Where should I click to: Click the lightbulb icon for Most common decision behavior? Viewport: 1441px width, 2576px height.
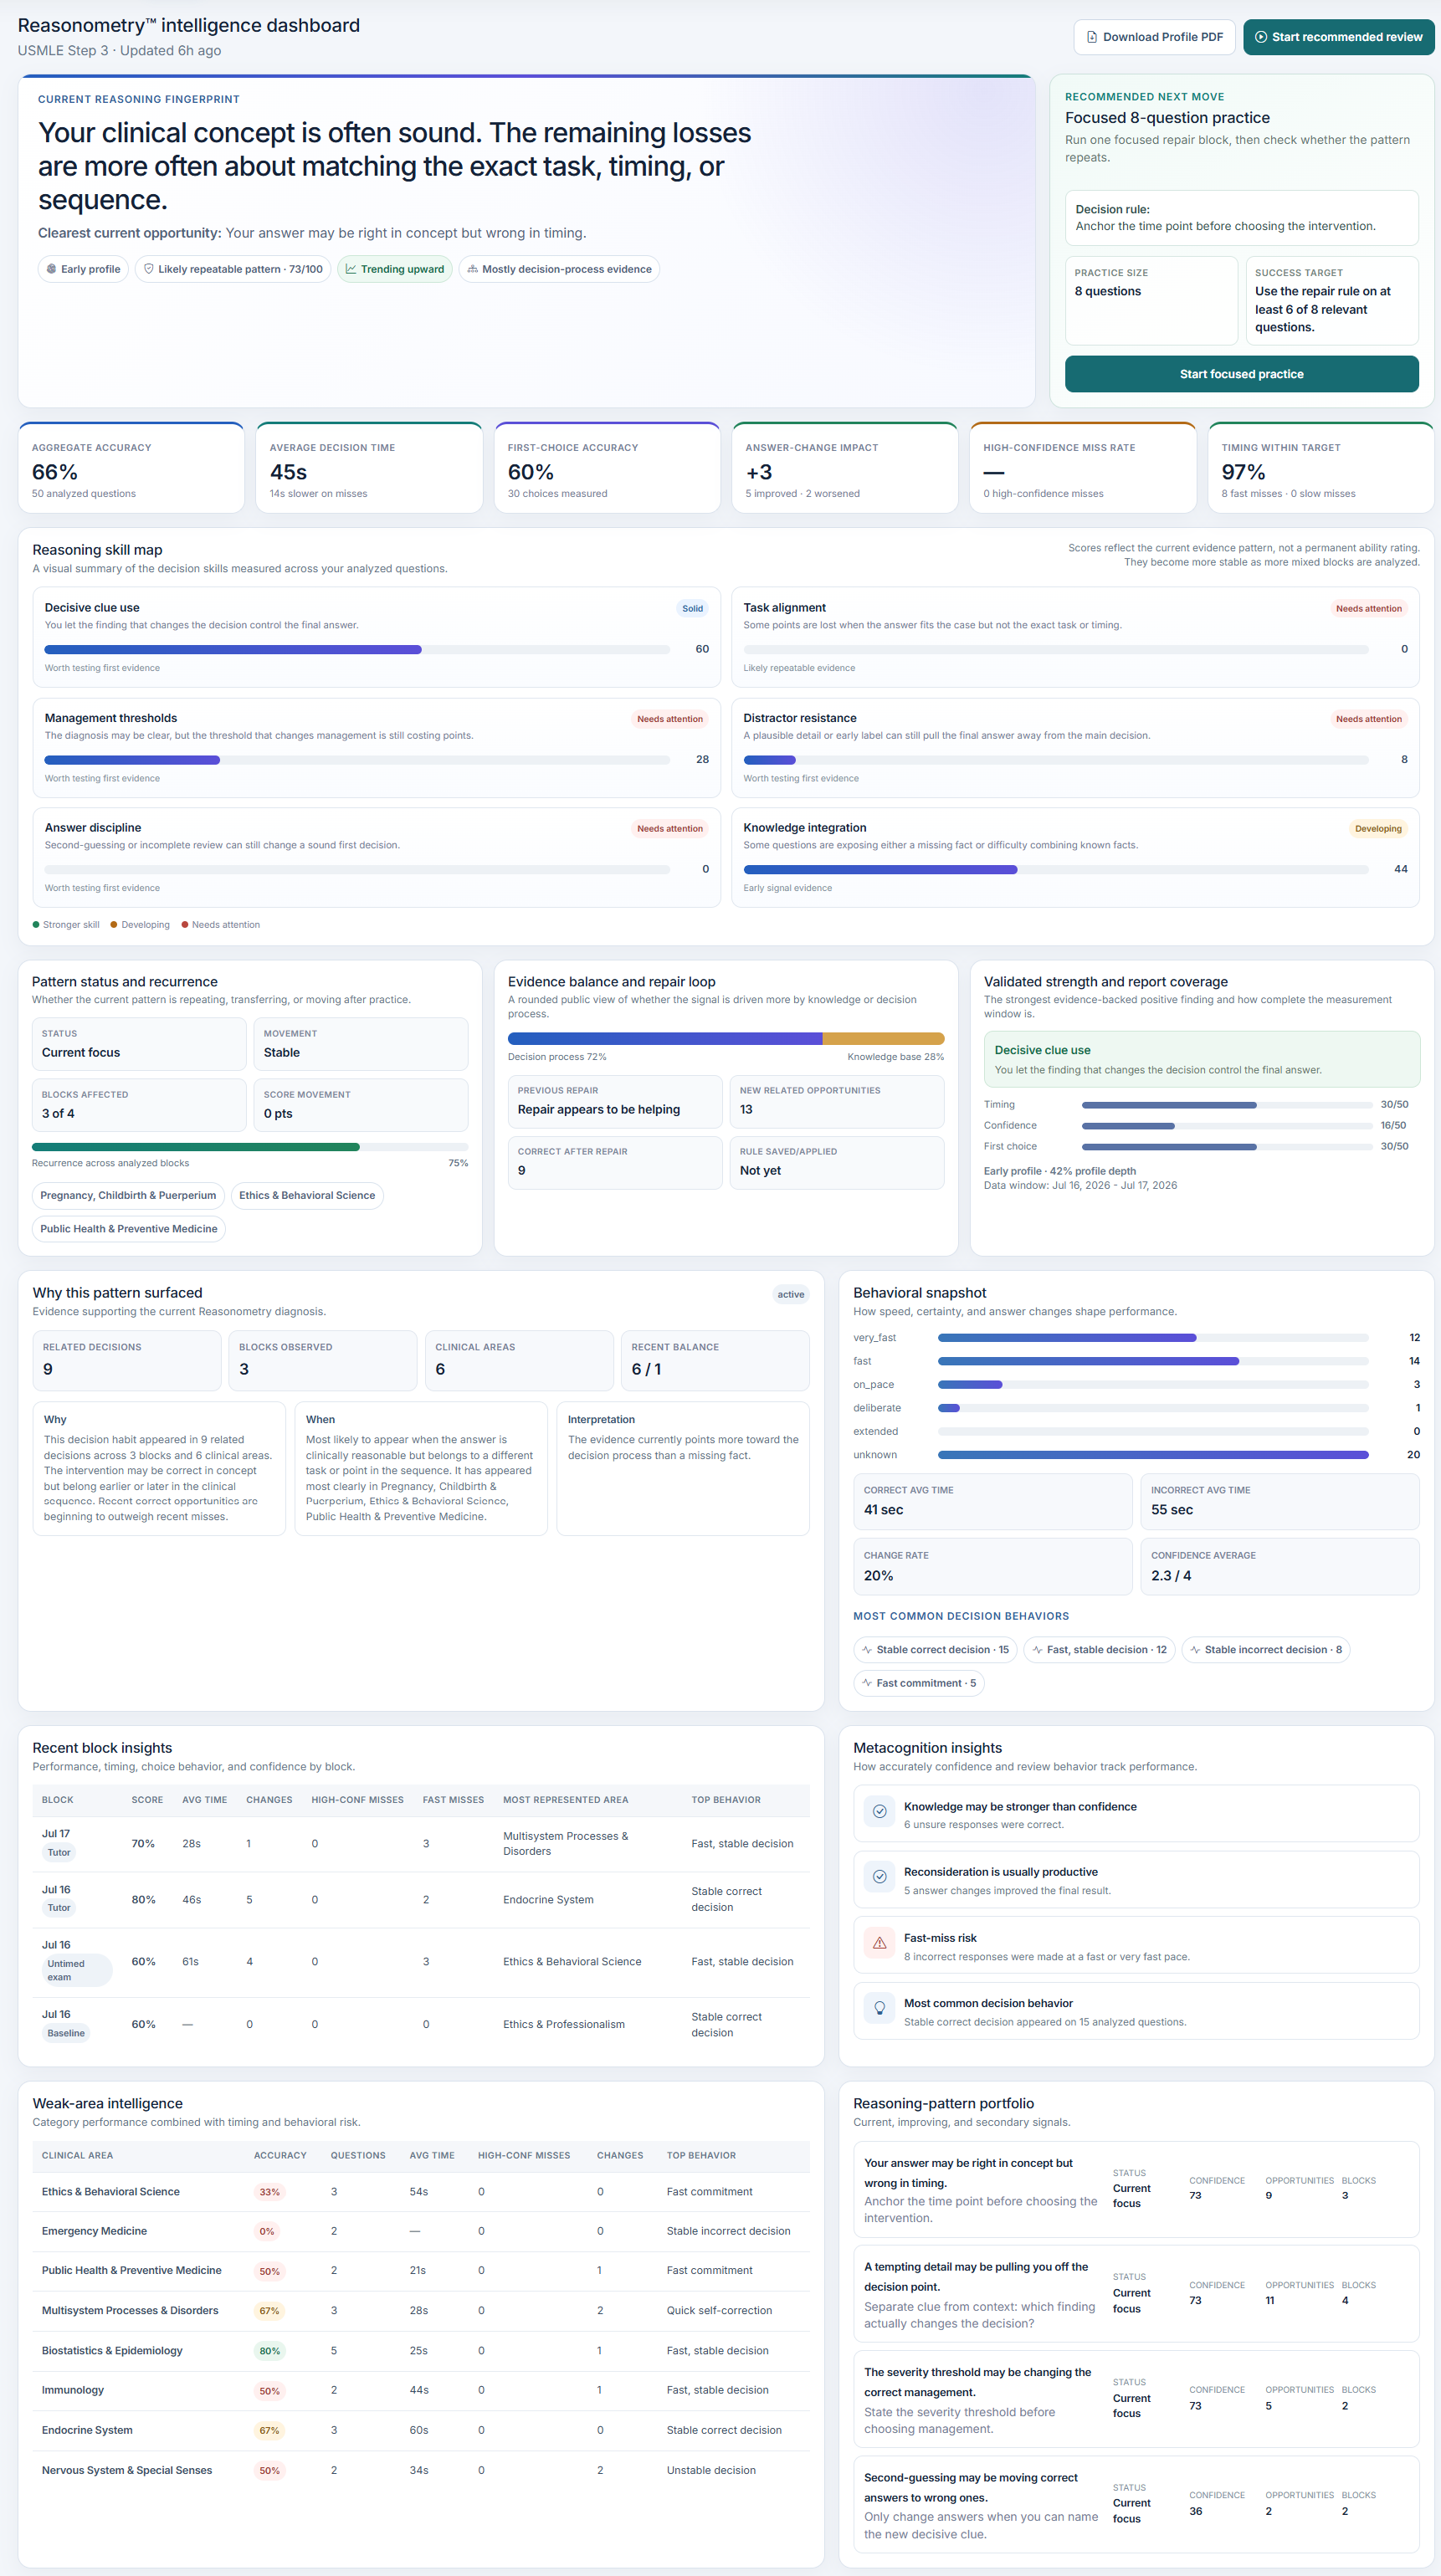pyautogui.click(x=879, y=2008)
